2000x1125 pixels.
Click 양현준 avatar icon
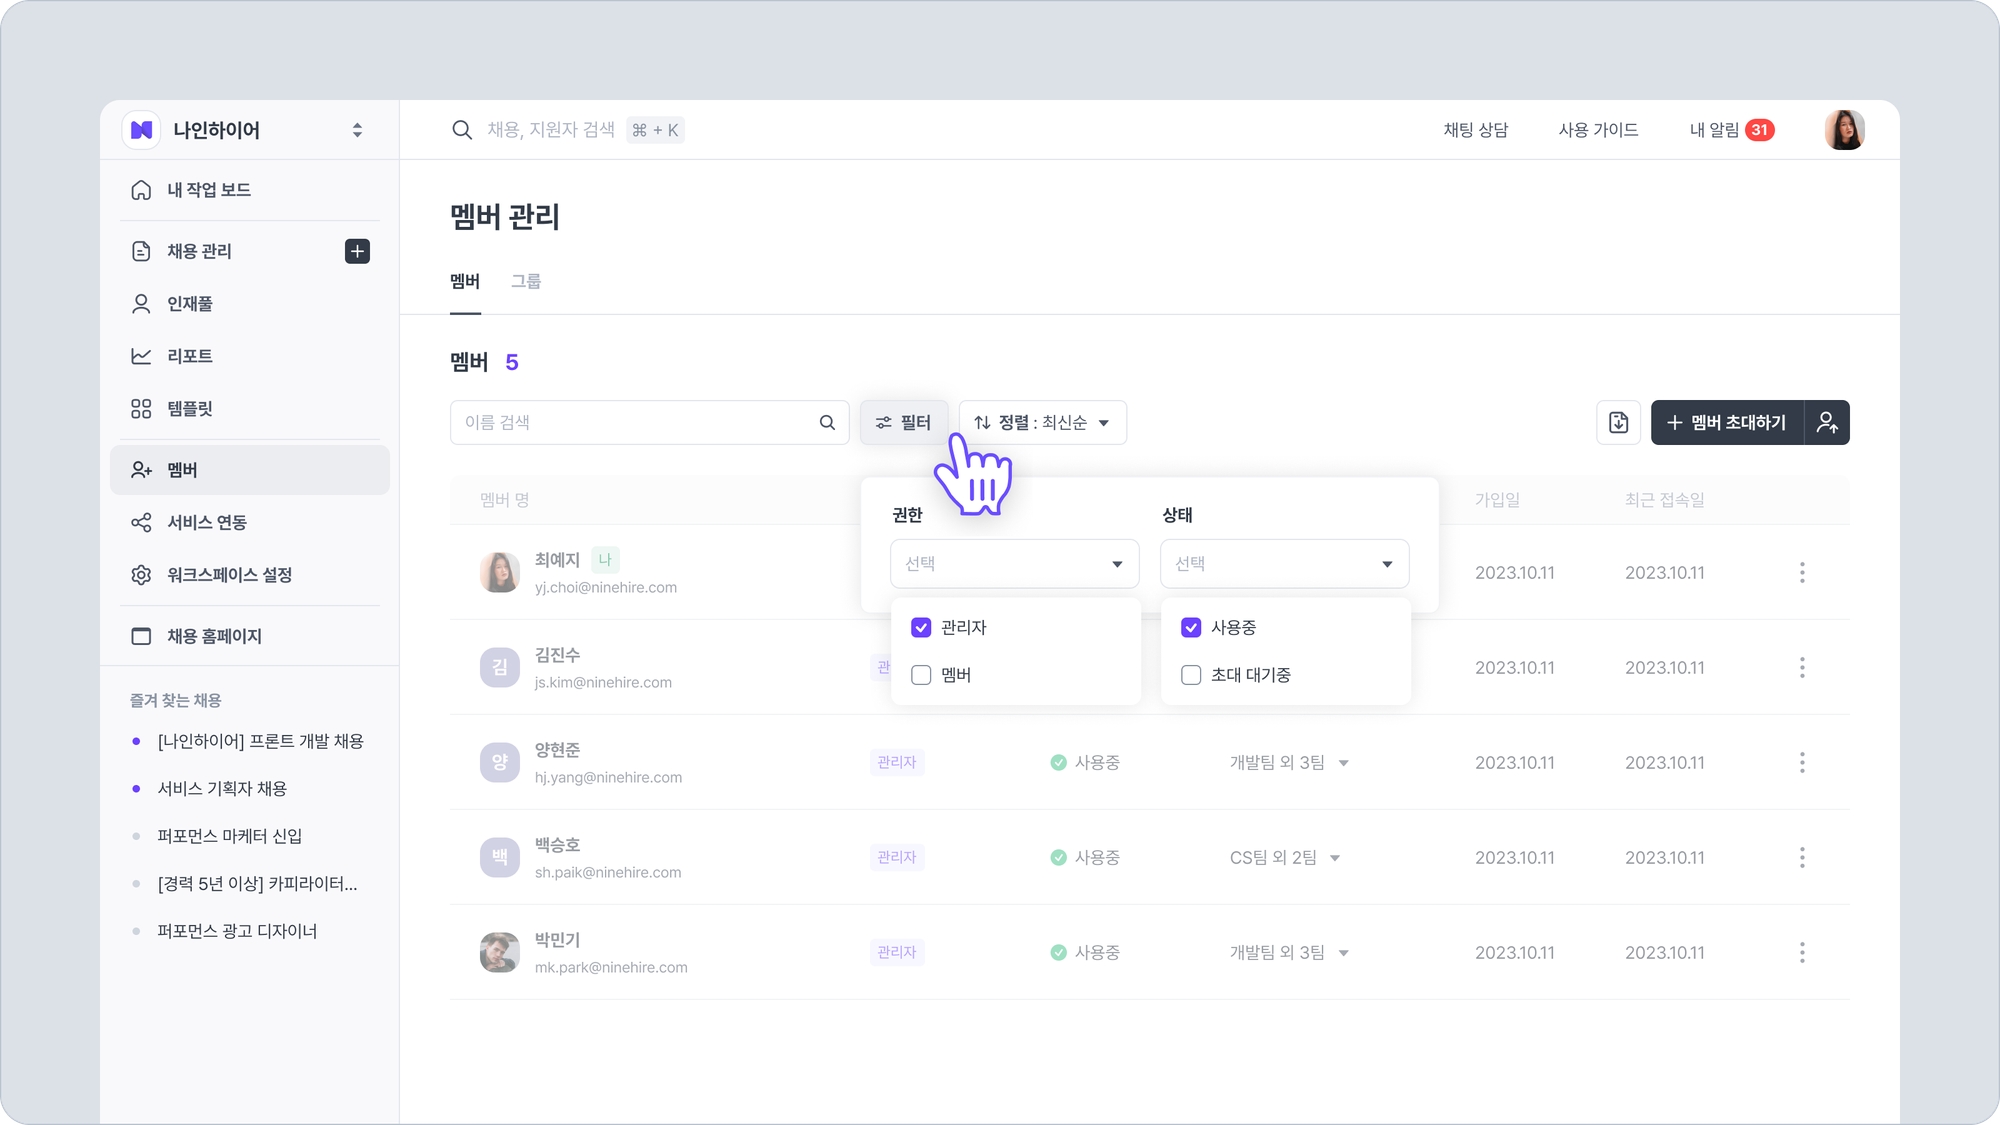tap(500, 763)
